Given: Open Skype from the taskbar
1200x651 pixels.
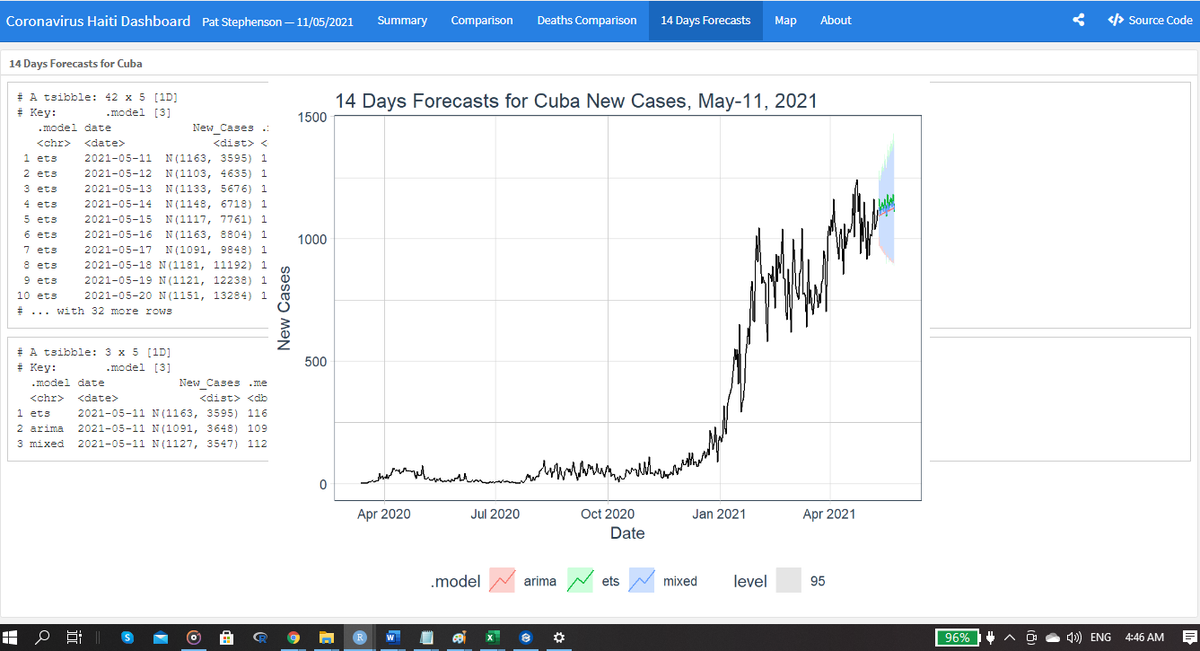Looking at the screenshot, I should pyautogui.click(x=128, y=637).
